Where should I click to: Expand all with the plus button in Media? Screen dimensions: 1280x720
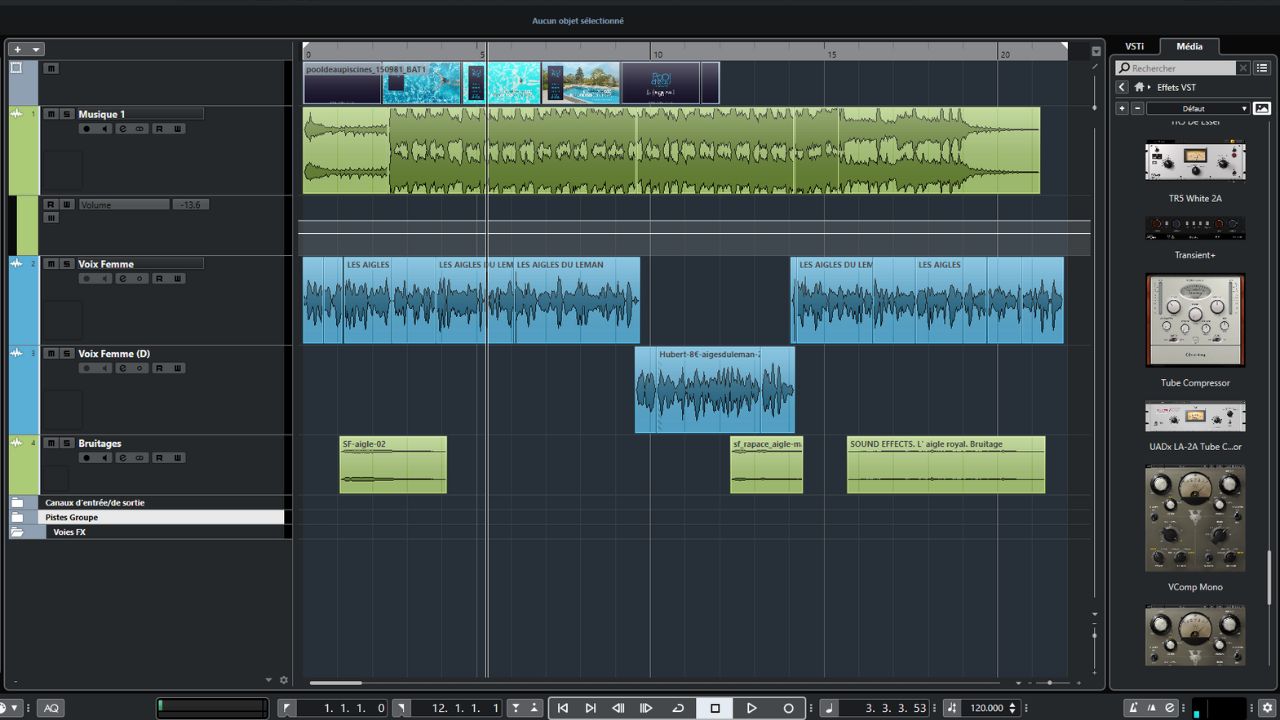[x=1122, y=108]
